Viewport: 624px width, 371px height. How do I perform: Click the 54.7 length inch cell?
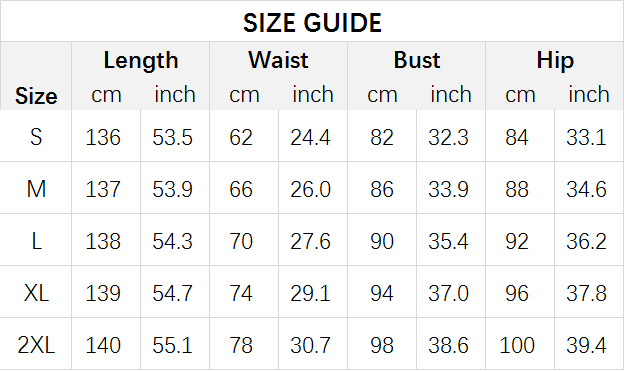tap(172, 293)
